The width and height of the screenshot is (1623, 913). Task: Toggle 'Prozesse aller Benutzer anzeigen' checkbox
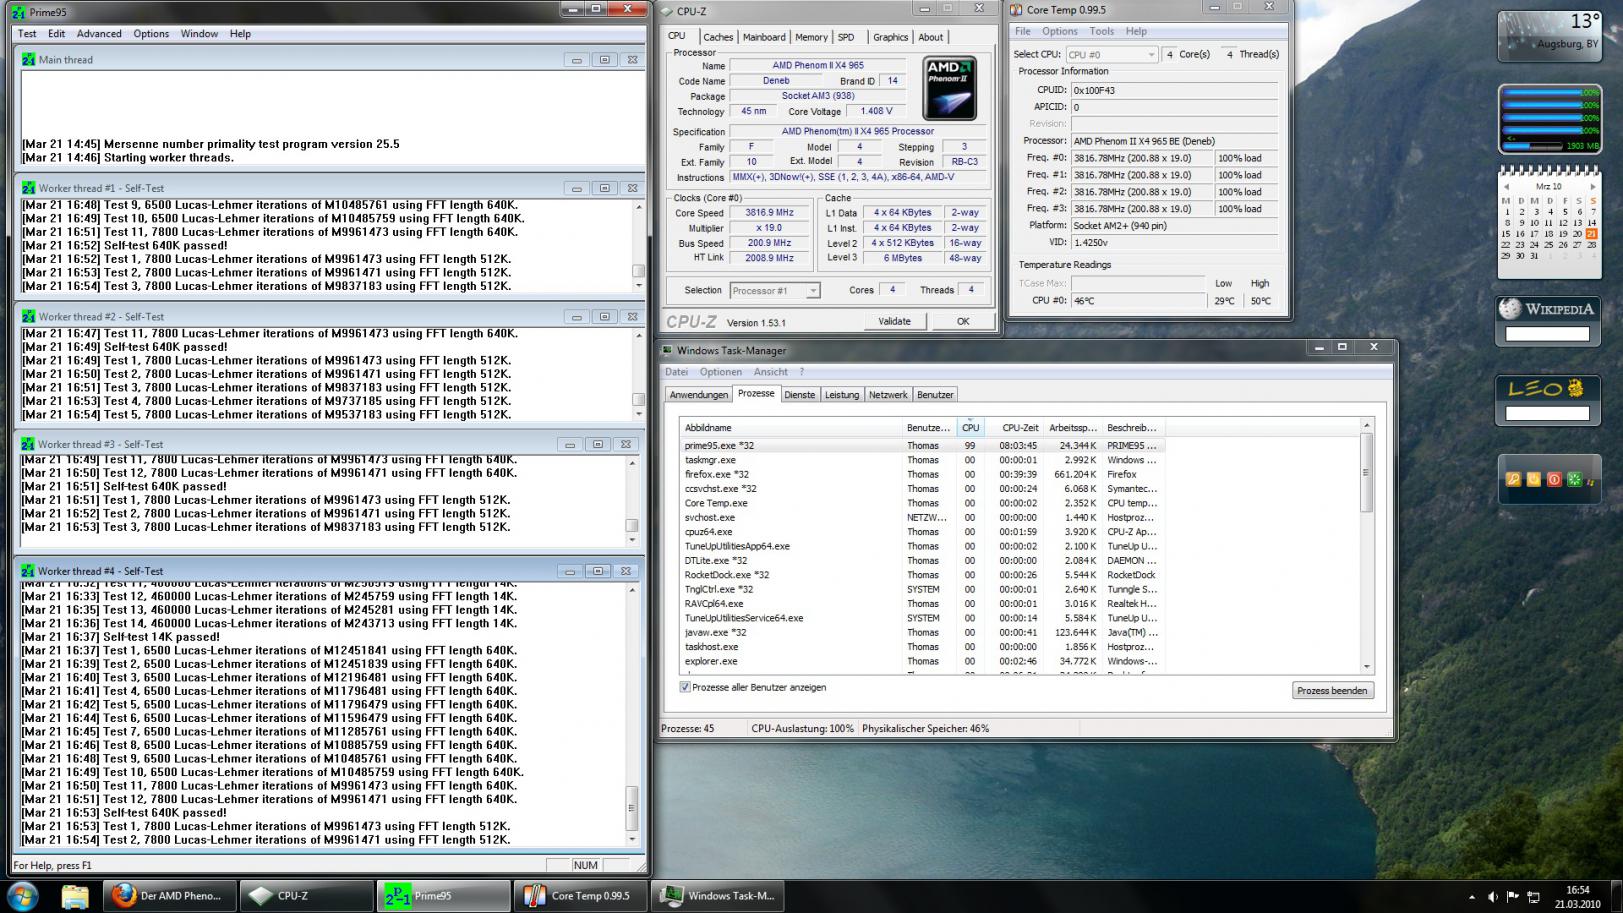pos(685,687)
